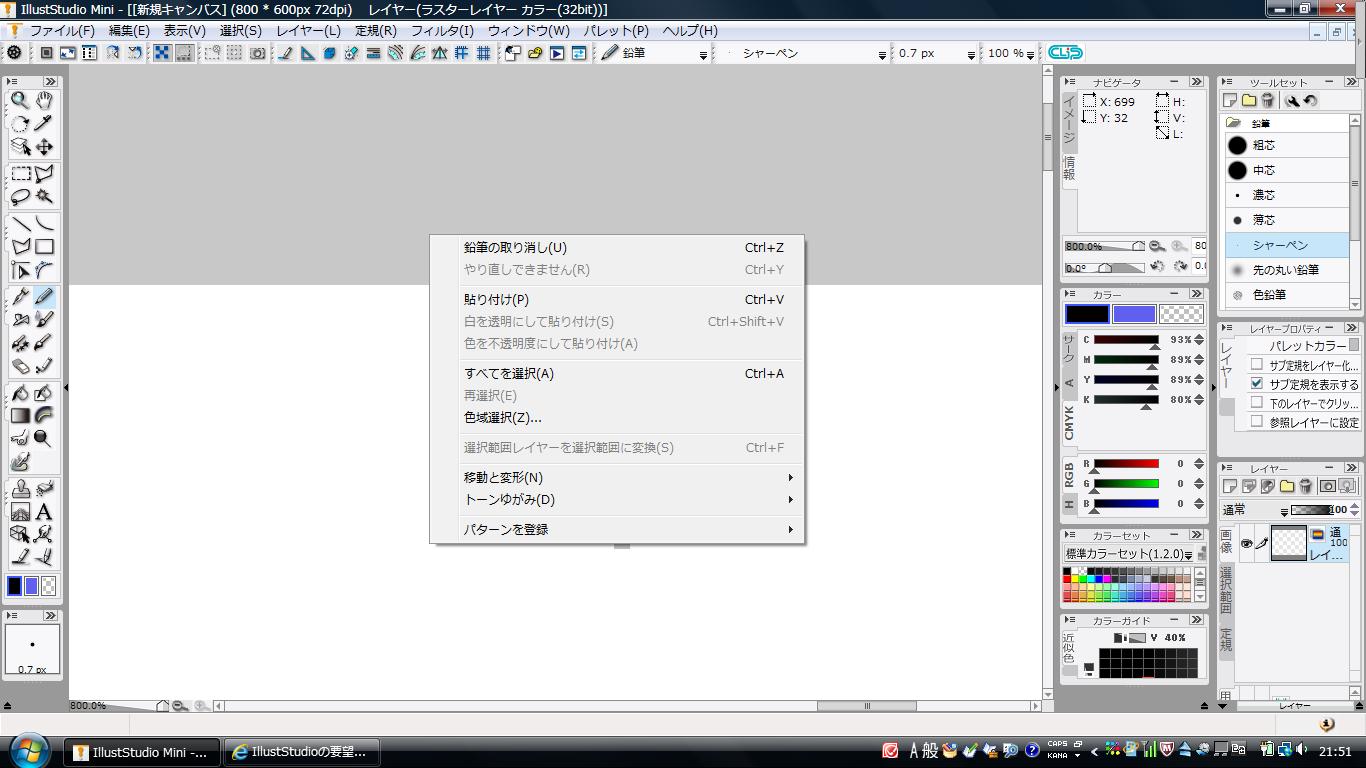Viewport: 1366px width, 768px height.
Task: Click the trash icon in tool set panel
Action: 1268,100
